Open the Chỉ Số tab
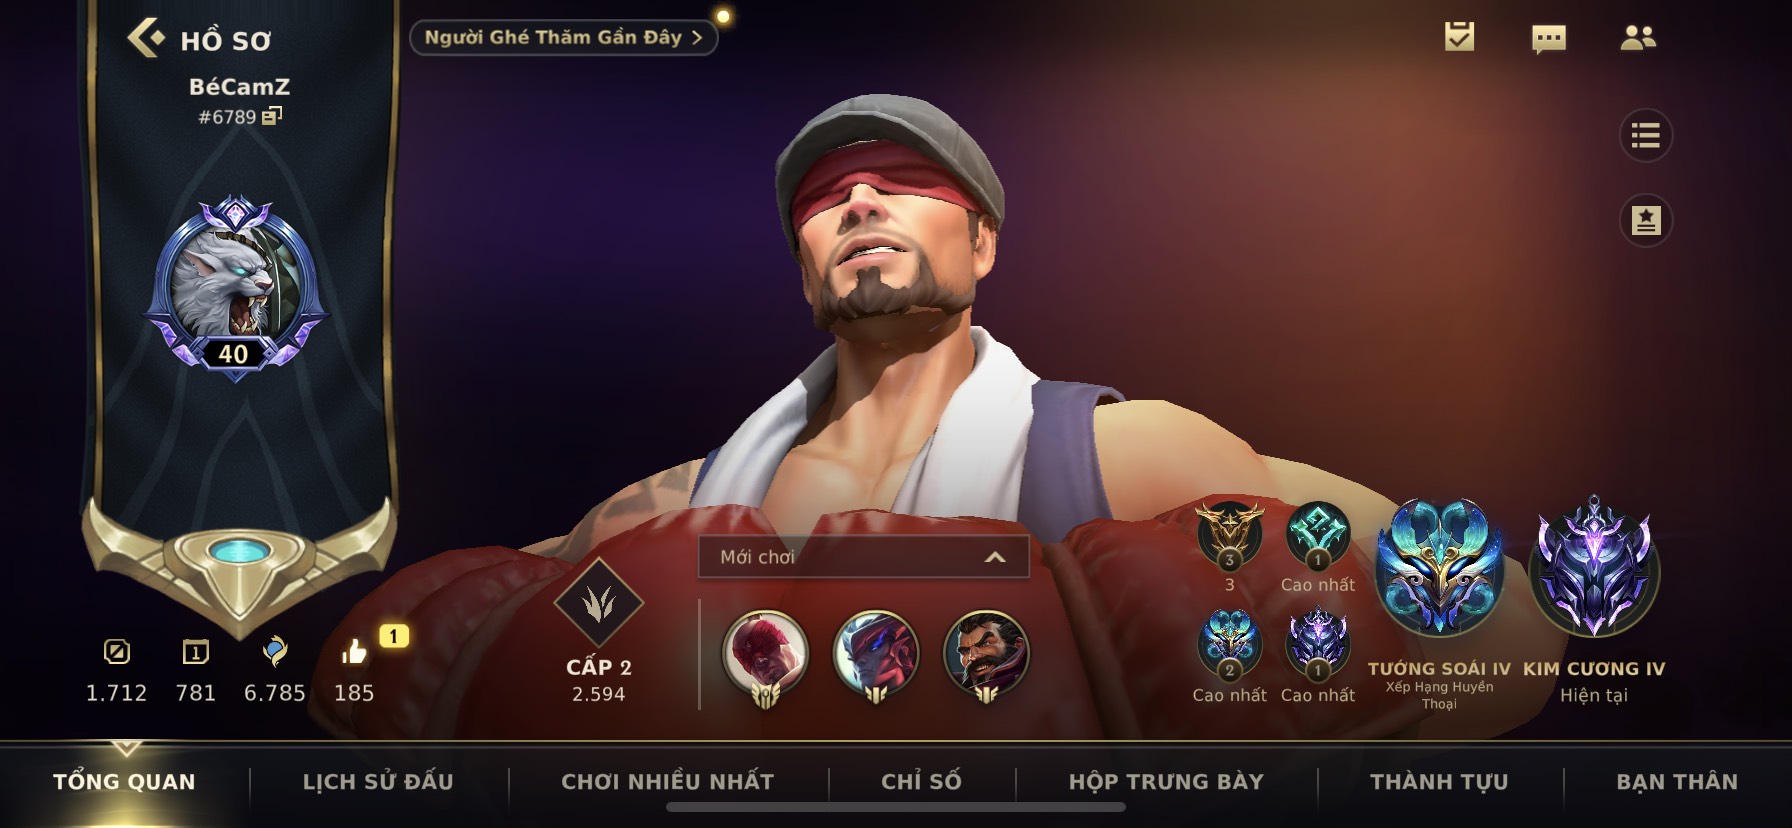Viewport: 1792px width, 828px height. 921,782
